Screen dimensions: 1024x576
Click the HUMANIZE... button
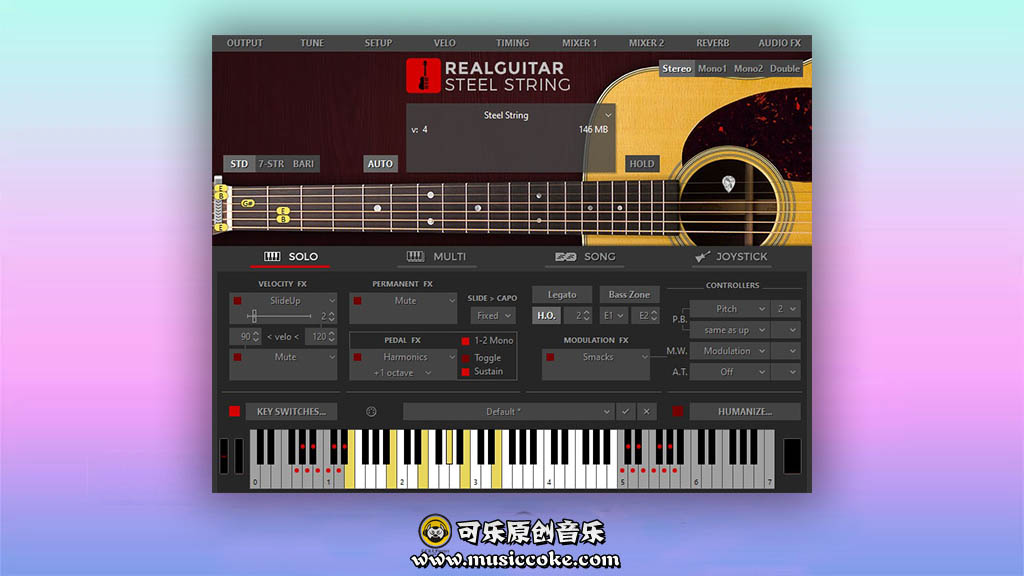click(x=745, y=411)
